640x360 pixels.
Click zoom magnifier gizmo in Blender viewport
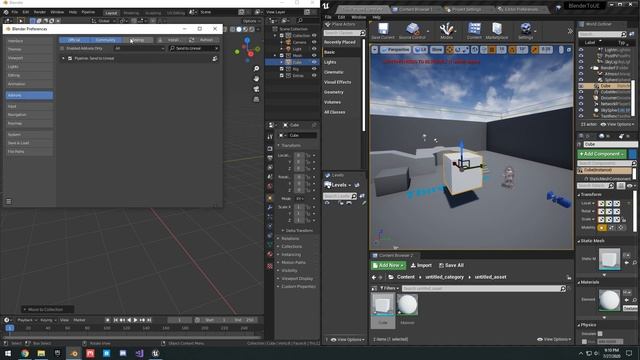256,68
